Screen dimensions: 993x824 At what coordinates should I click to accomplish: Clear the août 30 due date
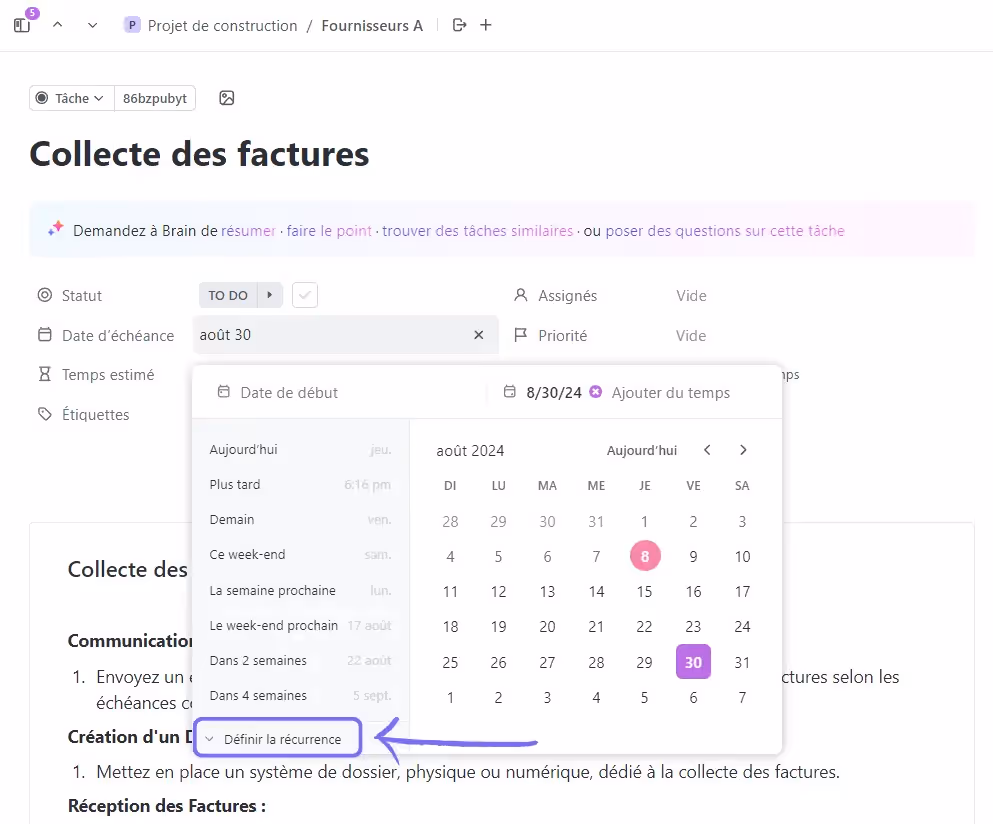pos(478,335)
